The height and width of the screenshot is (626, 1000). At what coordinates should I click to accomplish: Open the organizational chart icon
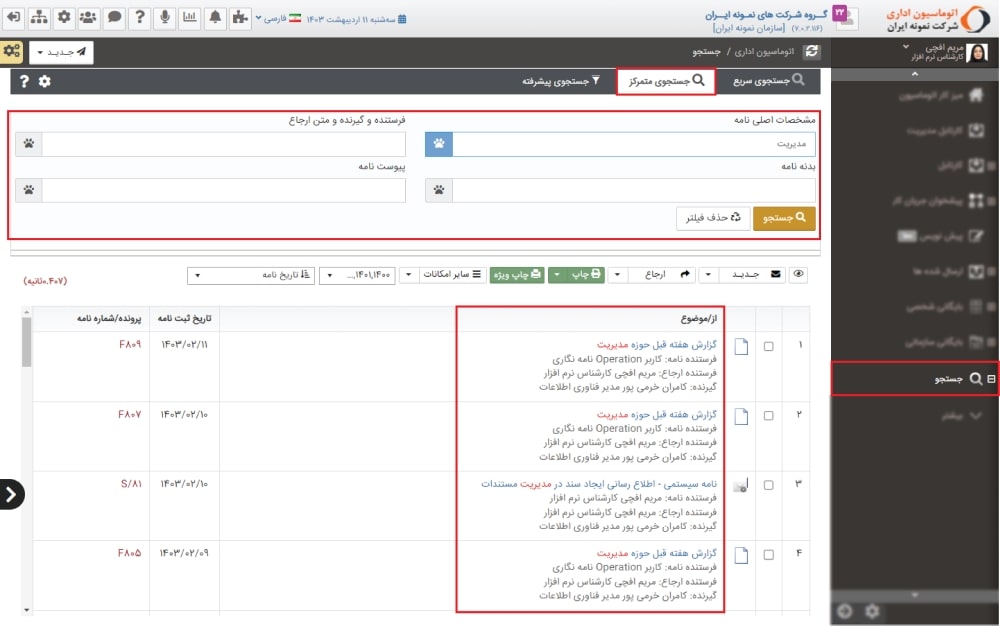tap(38, 15)
